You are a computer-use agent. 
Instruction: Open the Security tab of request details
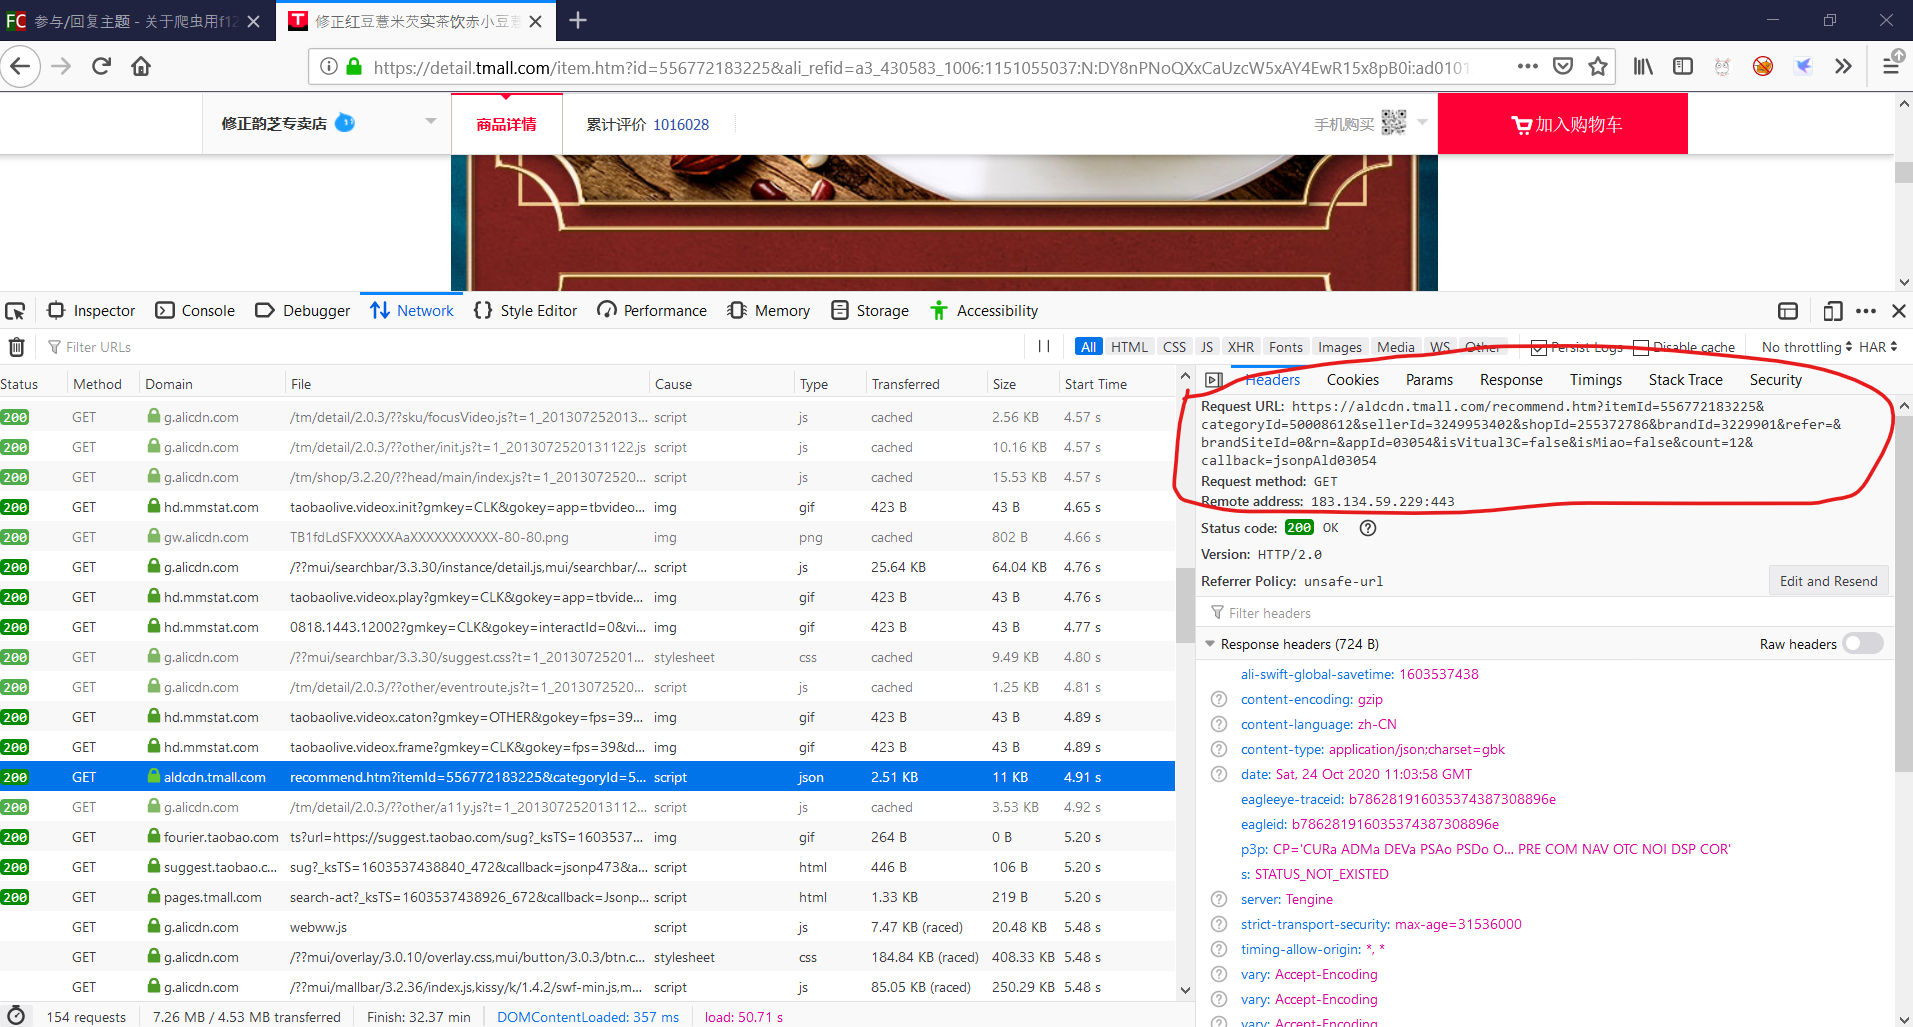pyautogui.click(x=1775, y=380)
